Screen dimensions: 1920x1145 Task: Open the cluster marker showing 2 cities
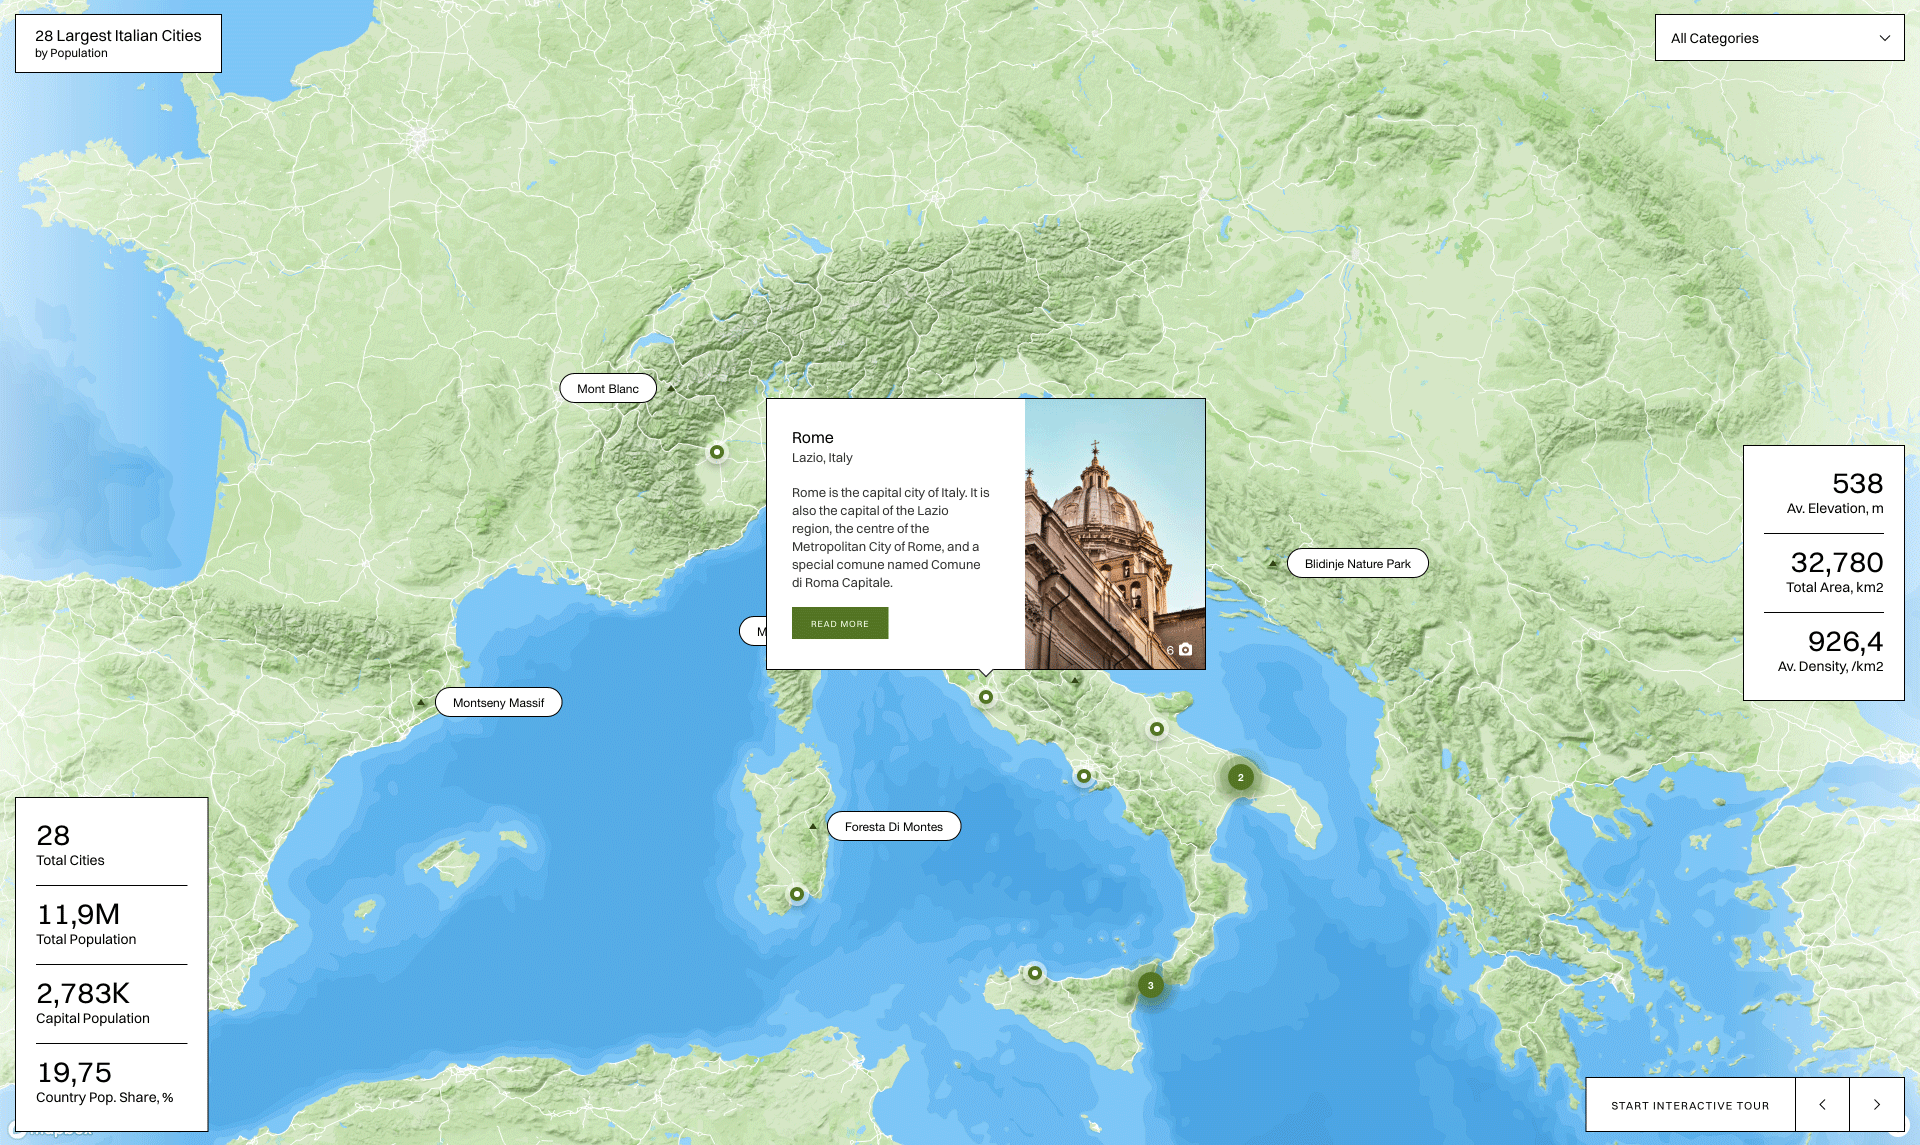tap(1241, 777)
